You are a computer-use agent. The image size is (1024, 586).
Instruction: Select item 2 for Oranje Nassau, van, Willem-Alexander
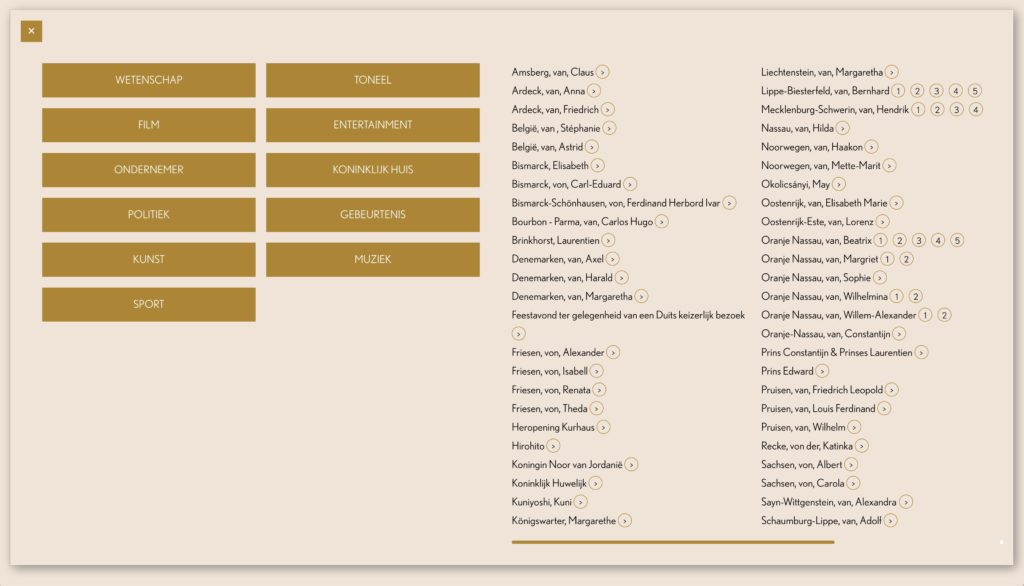click(944, 315)
